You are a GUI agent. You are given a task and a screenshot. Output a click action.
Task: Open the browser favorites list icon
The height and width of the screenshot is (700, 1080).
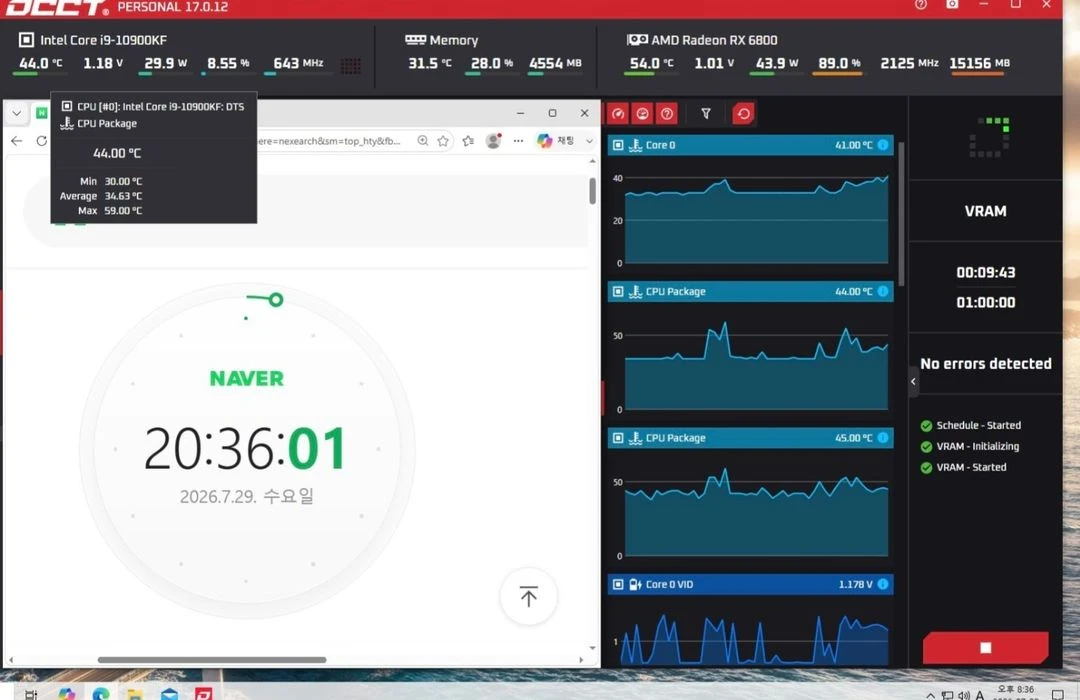pyautogui.click(x=468, y=141)
